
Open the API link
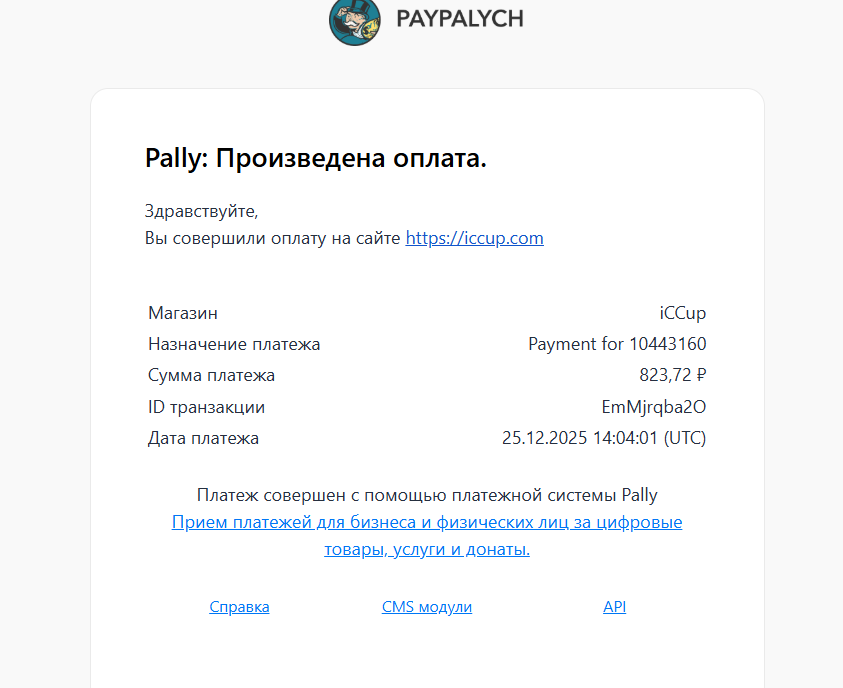(x=614, y=607)
